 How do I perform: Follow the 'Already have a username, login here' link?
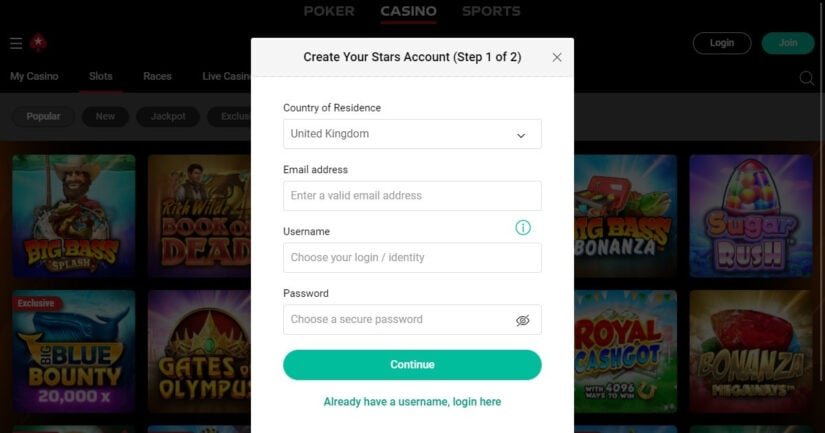[x=412, y=402]
